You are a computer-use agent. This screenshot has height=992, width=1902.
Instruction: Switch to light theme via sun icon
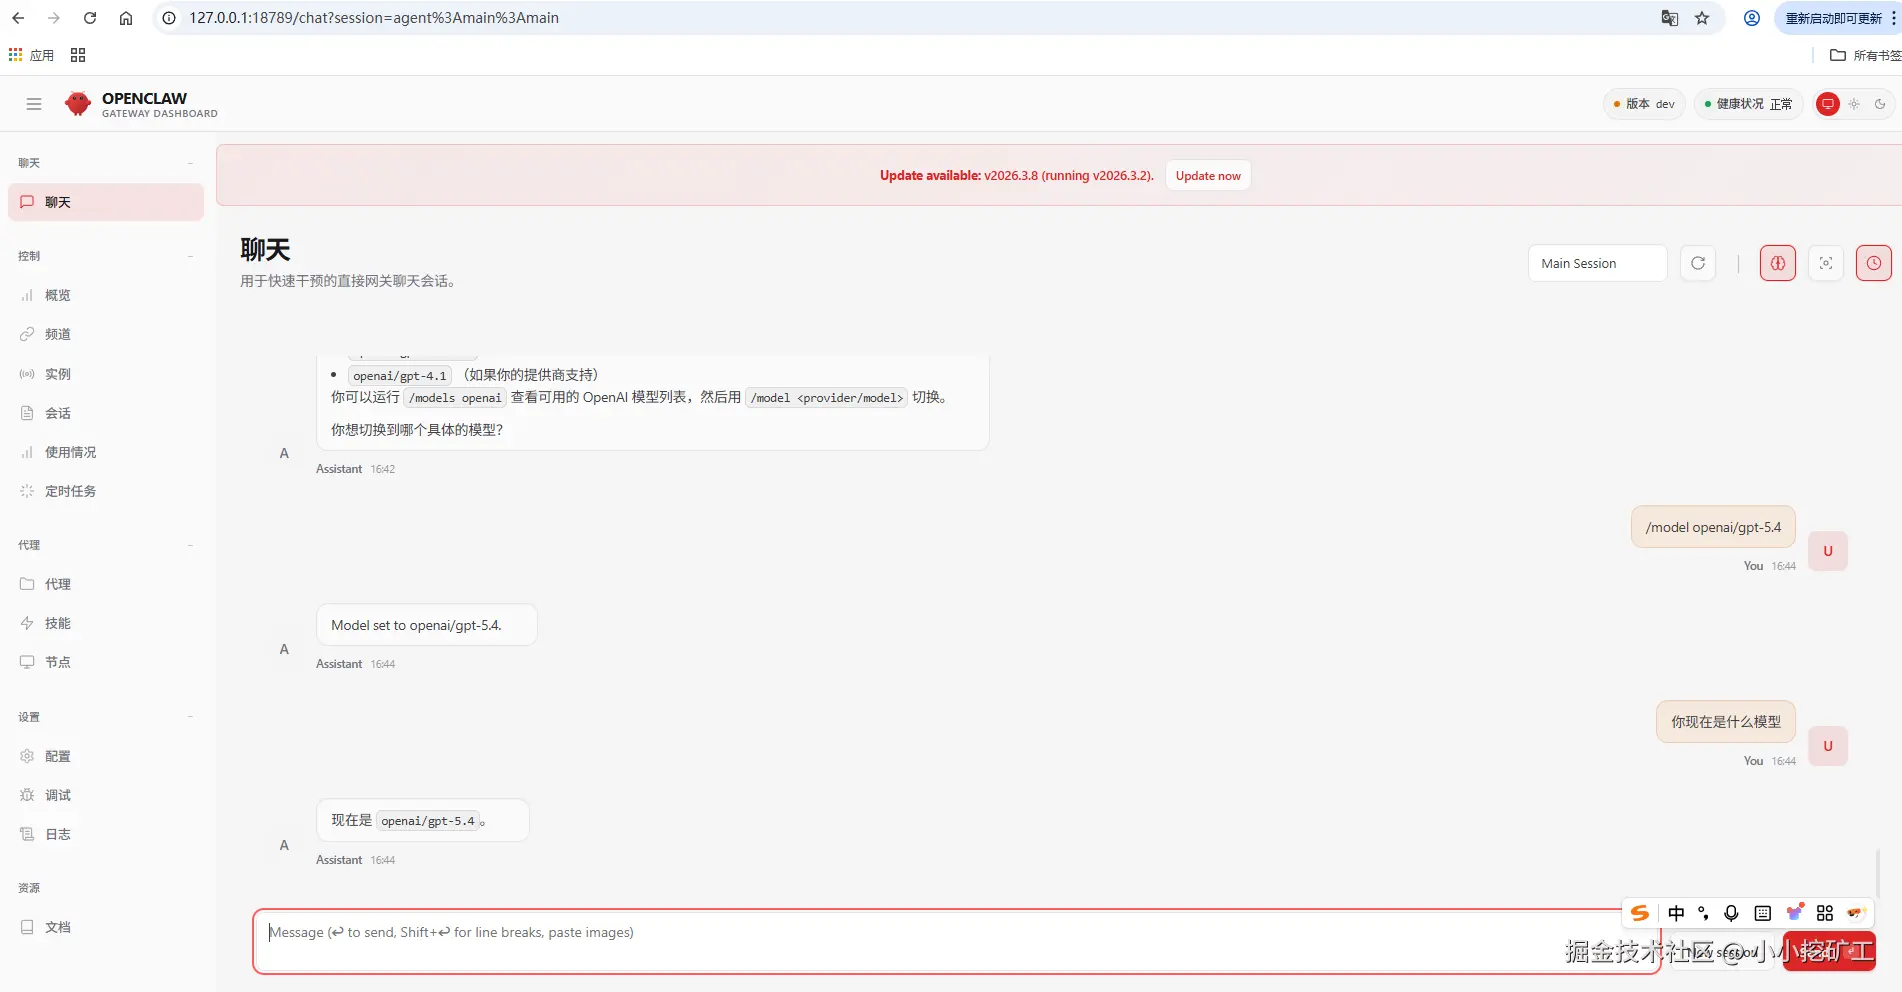[x=1854, y=104]
